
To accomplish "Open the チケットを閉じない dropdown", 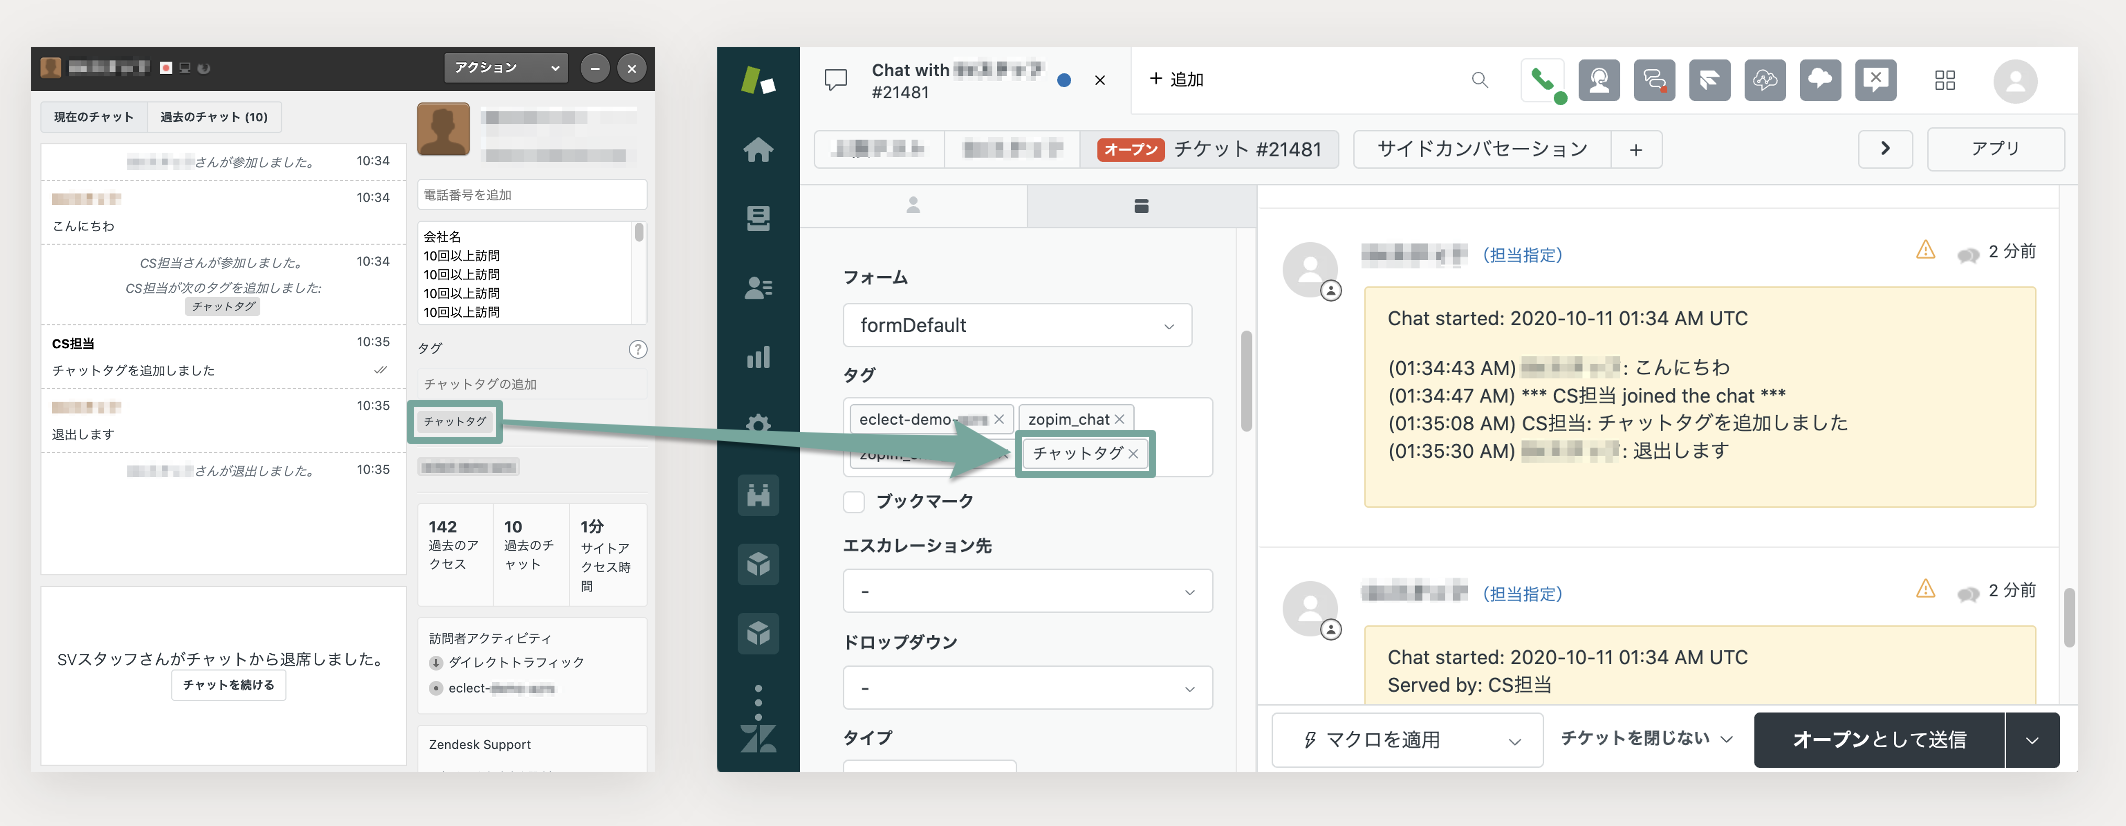I will coord(1647,738).
